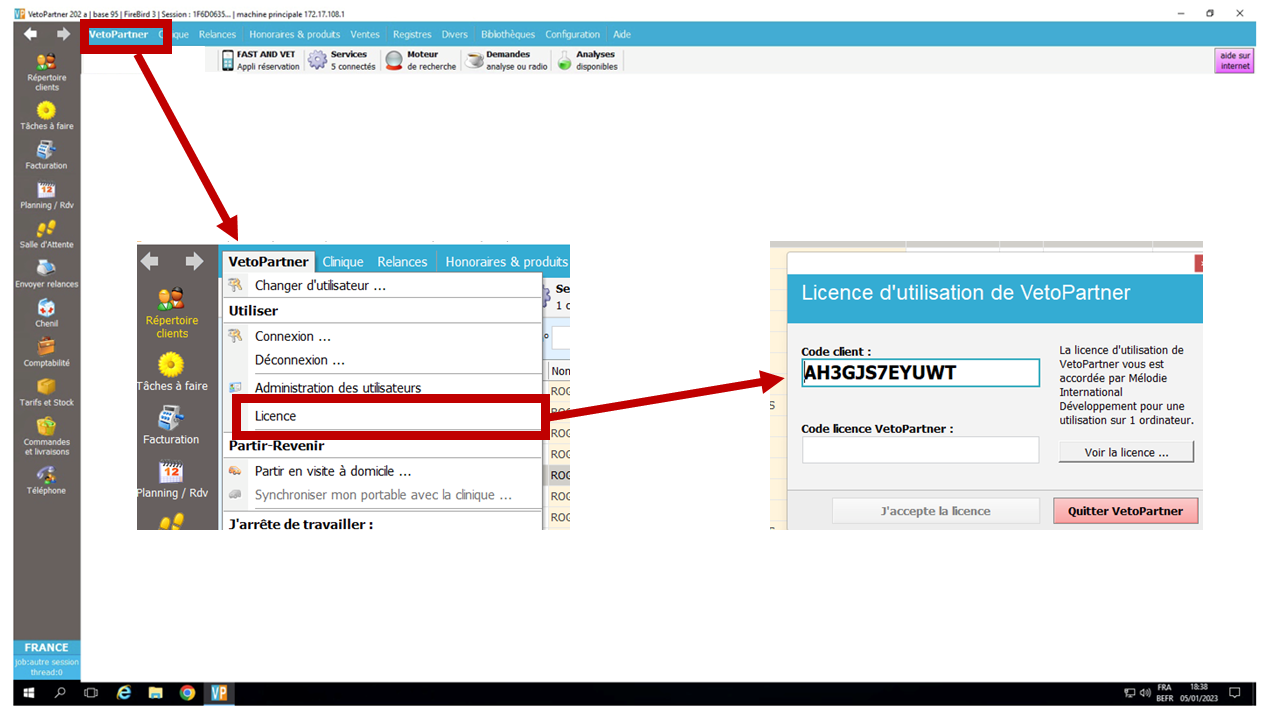Open the Bibliothèques menu
The image size is (1280, 720).
tap(508, 34)
